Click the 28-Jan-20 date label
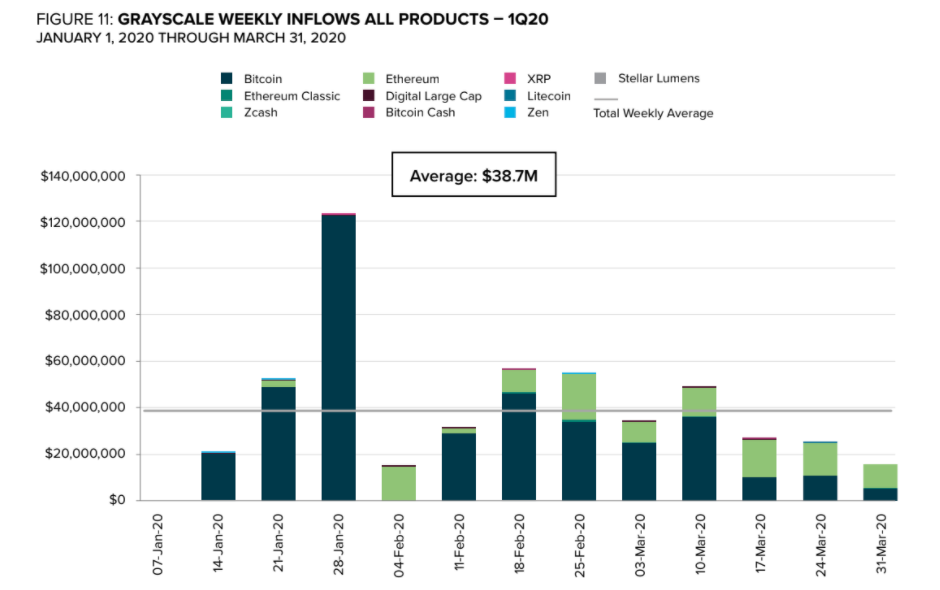 click(339, 544)
